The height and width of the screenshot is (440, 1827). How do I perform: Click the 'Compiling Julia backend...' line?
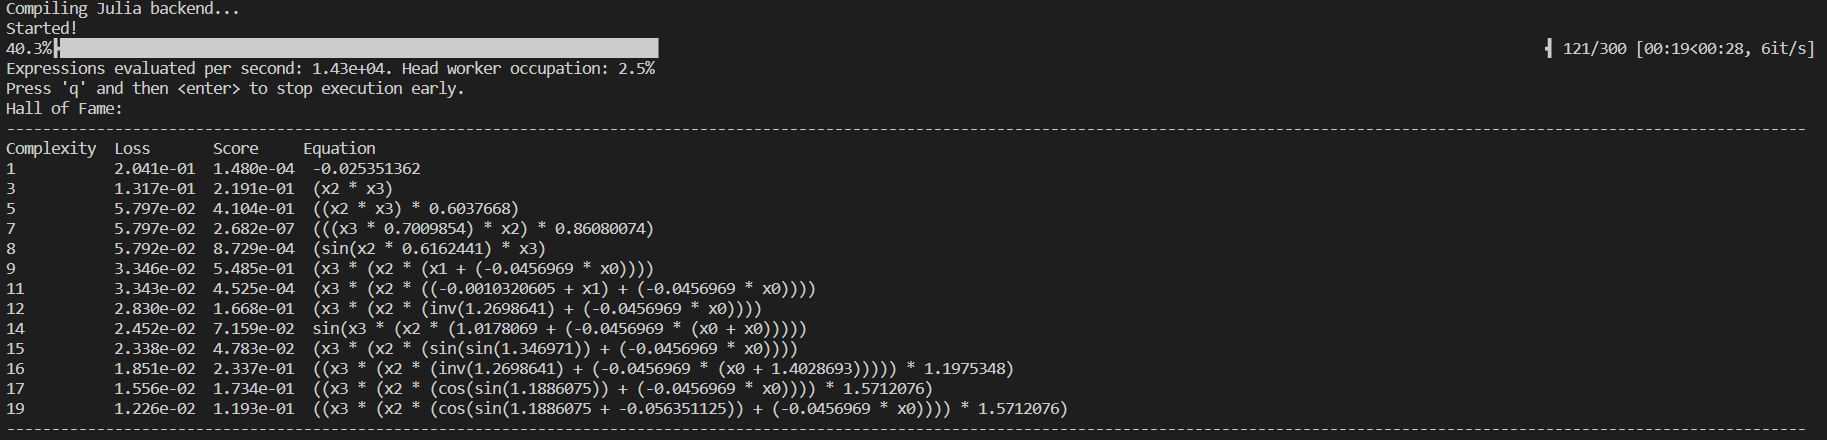[122, 9]
